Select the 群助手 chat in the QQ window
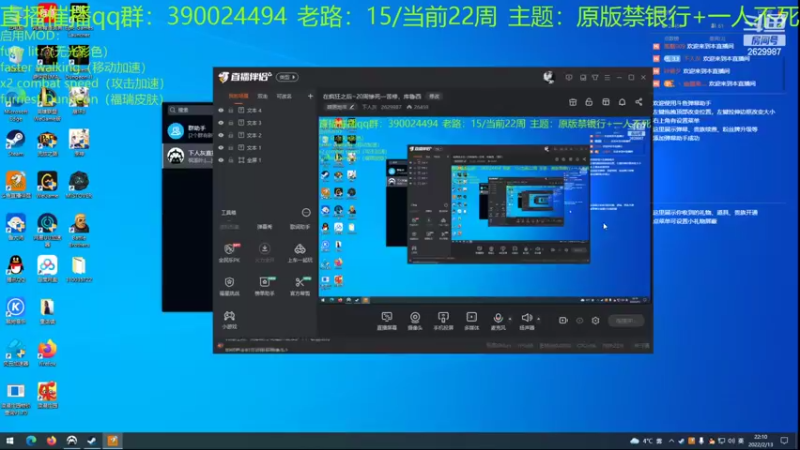The width and height of the screenshot is (800, 450). pyautogui.click(x=188, y=131)
